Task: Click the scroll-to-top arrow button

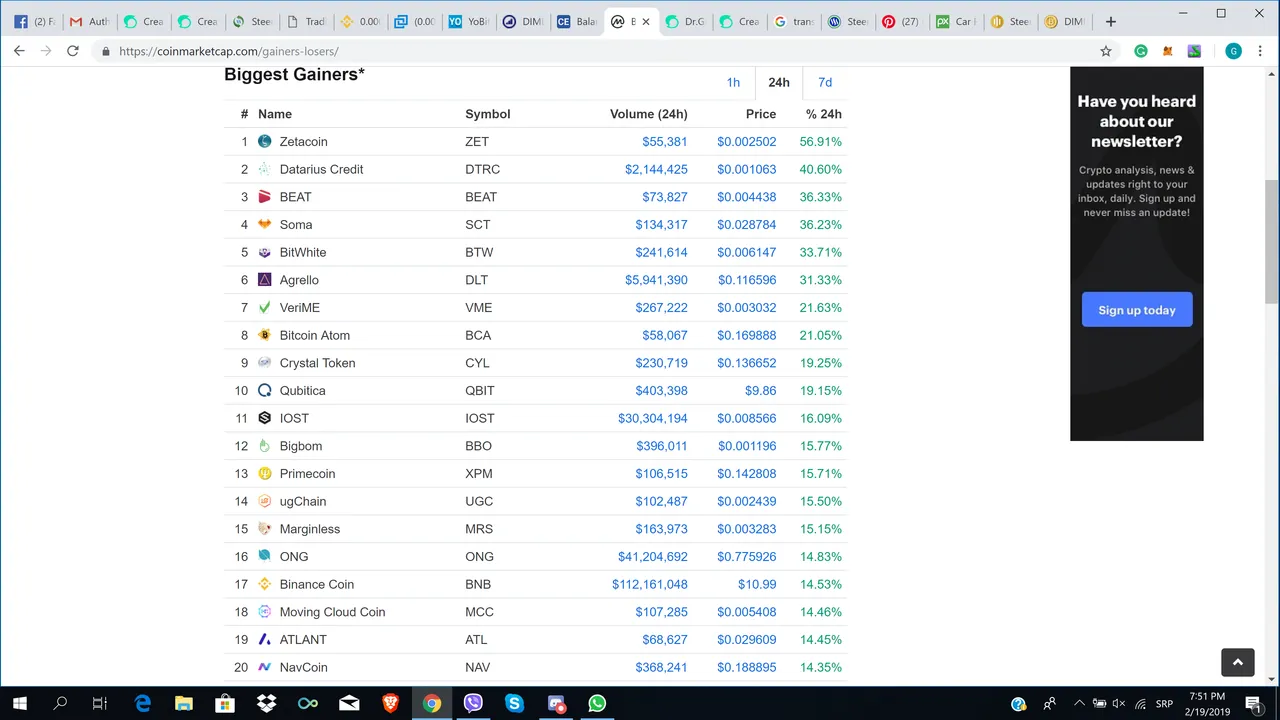Action: click(x=1237, y=662)
